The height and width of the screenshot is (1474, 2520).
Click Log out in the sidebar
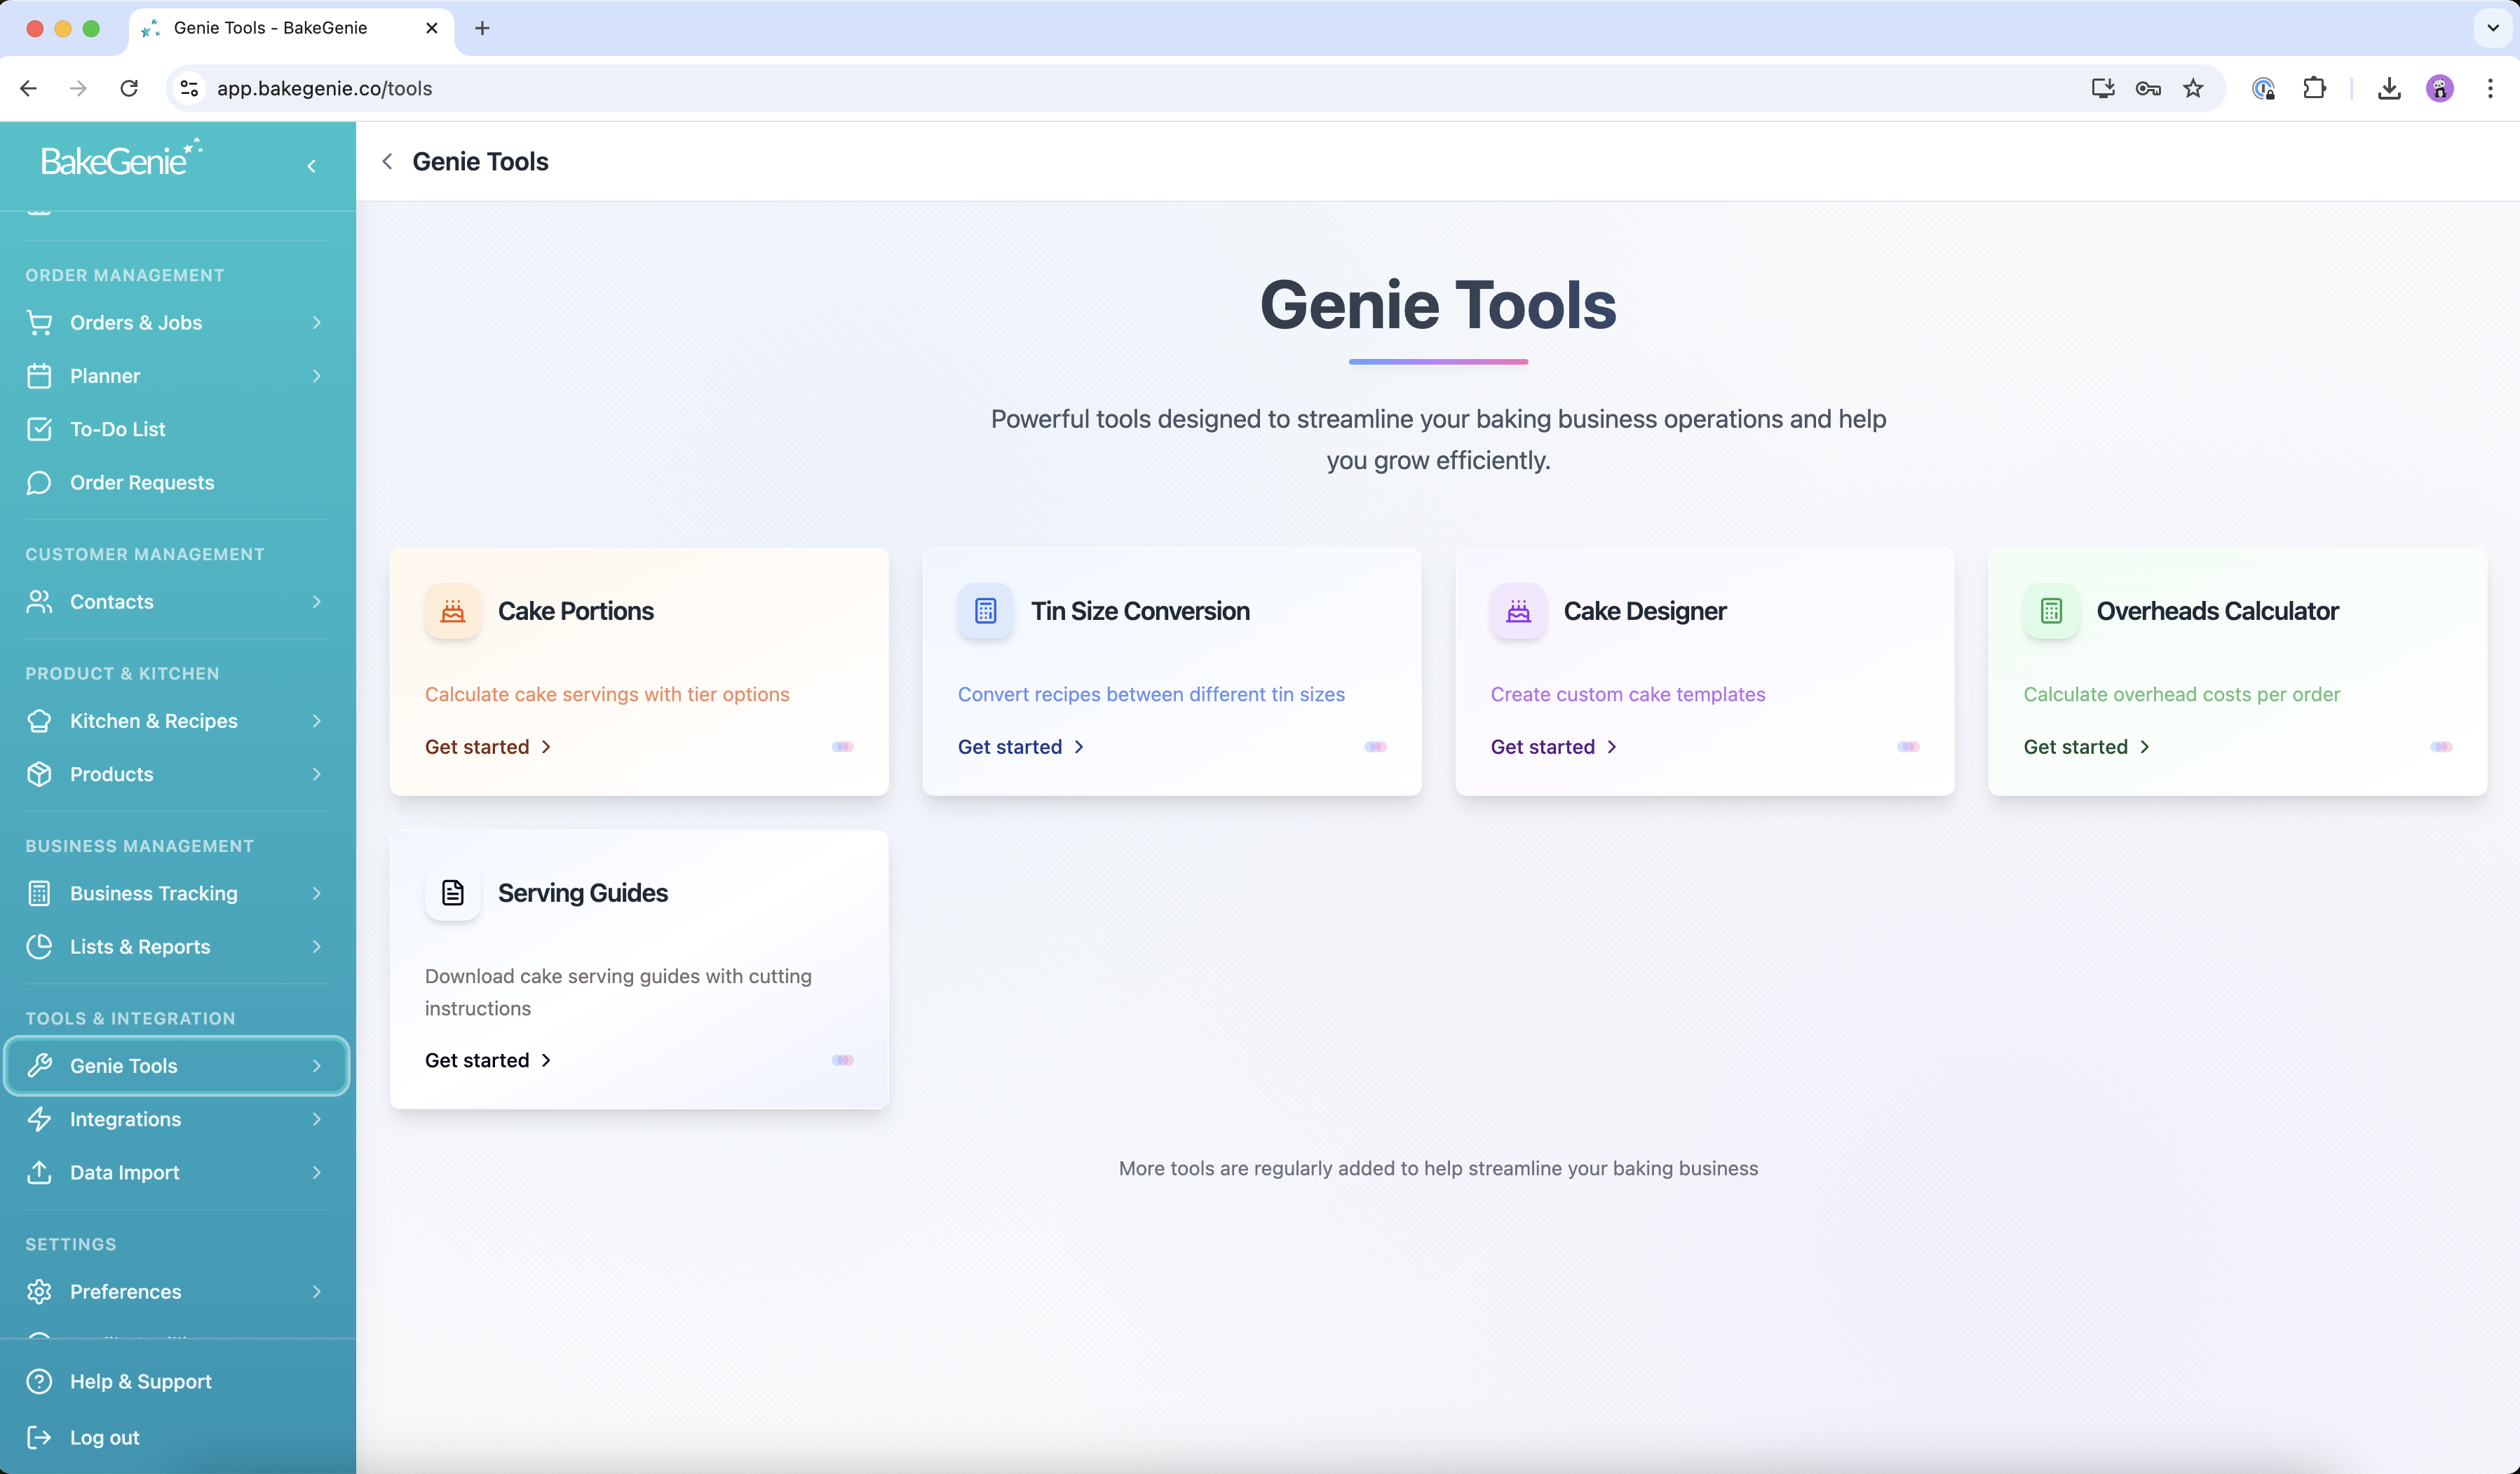104,1437
